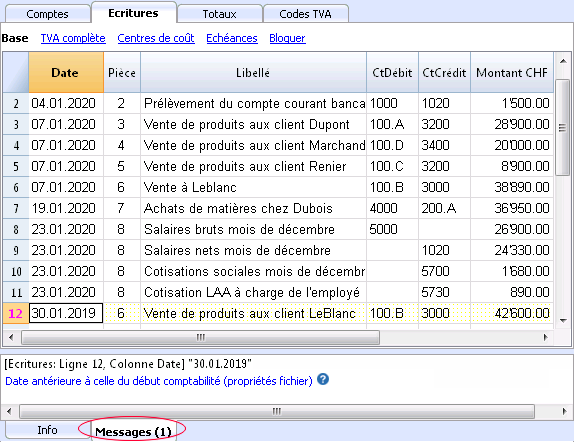Select the Messages (1) tab
The height and width of the screenshot is (442, 574).
pos(133,432)
